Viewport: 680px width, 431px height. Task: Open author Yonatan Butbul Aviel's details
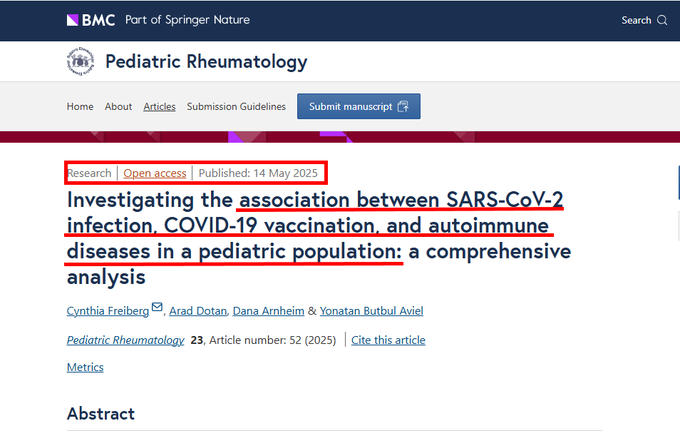[x=372, y=311]
